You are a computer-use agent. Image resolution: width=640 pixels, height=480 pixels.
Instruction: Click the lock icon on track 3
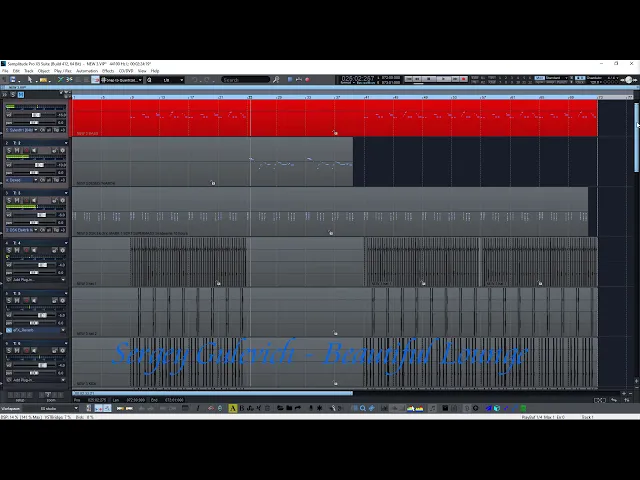[54, 200]
